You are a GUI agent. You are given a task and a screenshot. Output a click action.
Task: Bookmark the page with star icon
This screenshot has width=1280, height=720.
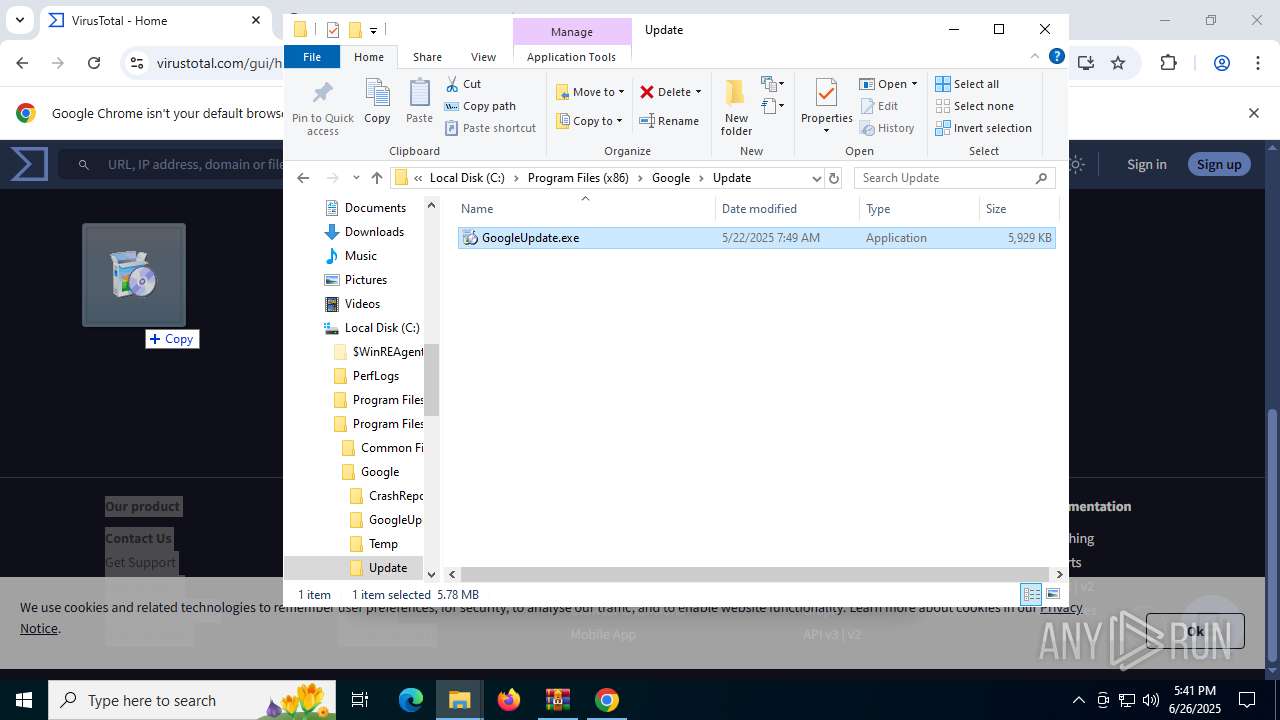coord(1118,63)
